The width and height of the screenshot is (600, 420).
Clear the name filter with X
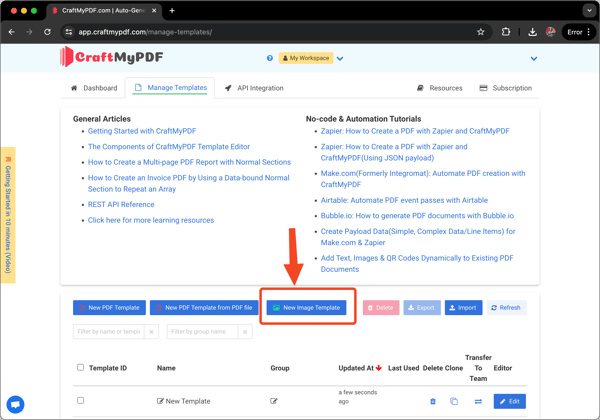click(x=152, y=332)
